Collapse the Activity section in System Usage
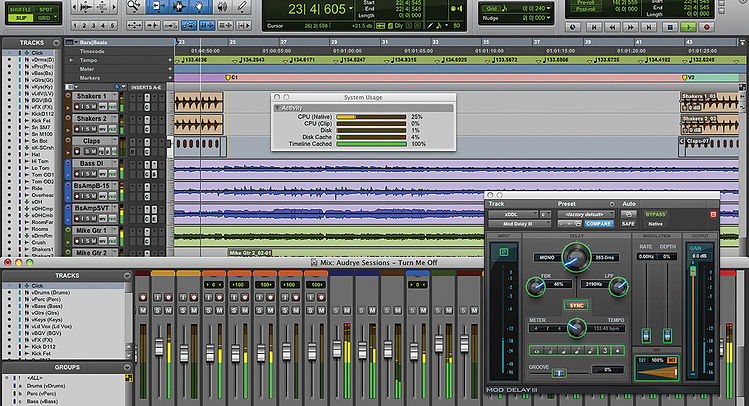749x406 pixels. [277, 108]
